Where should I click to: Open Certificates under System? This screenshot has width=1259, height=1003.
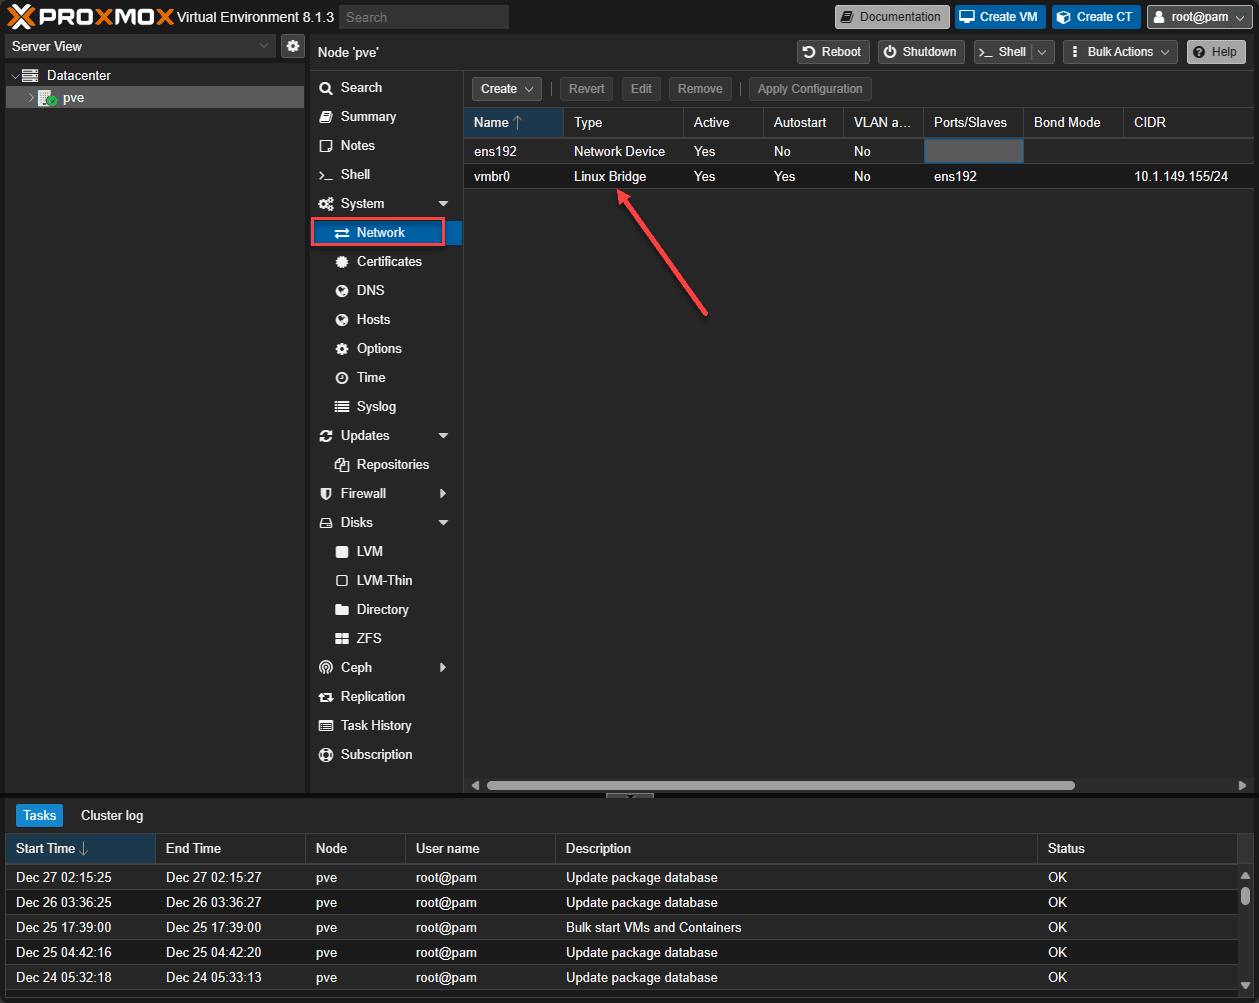(388, 262)
